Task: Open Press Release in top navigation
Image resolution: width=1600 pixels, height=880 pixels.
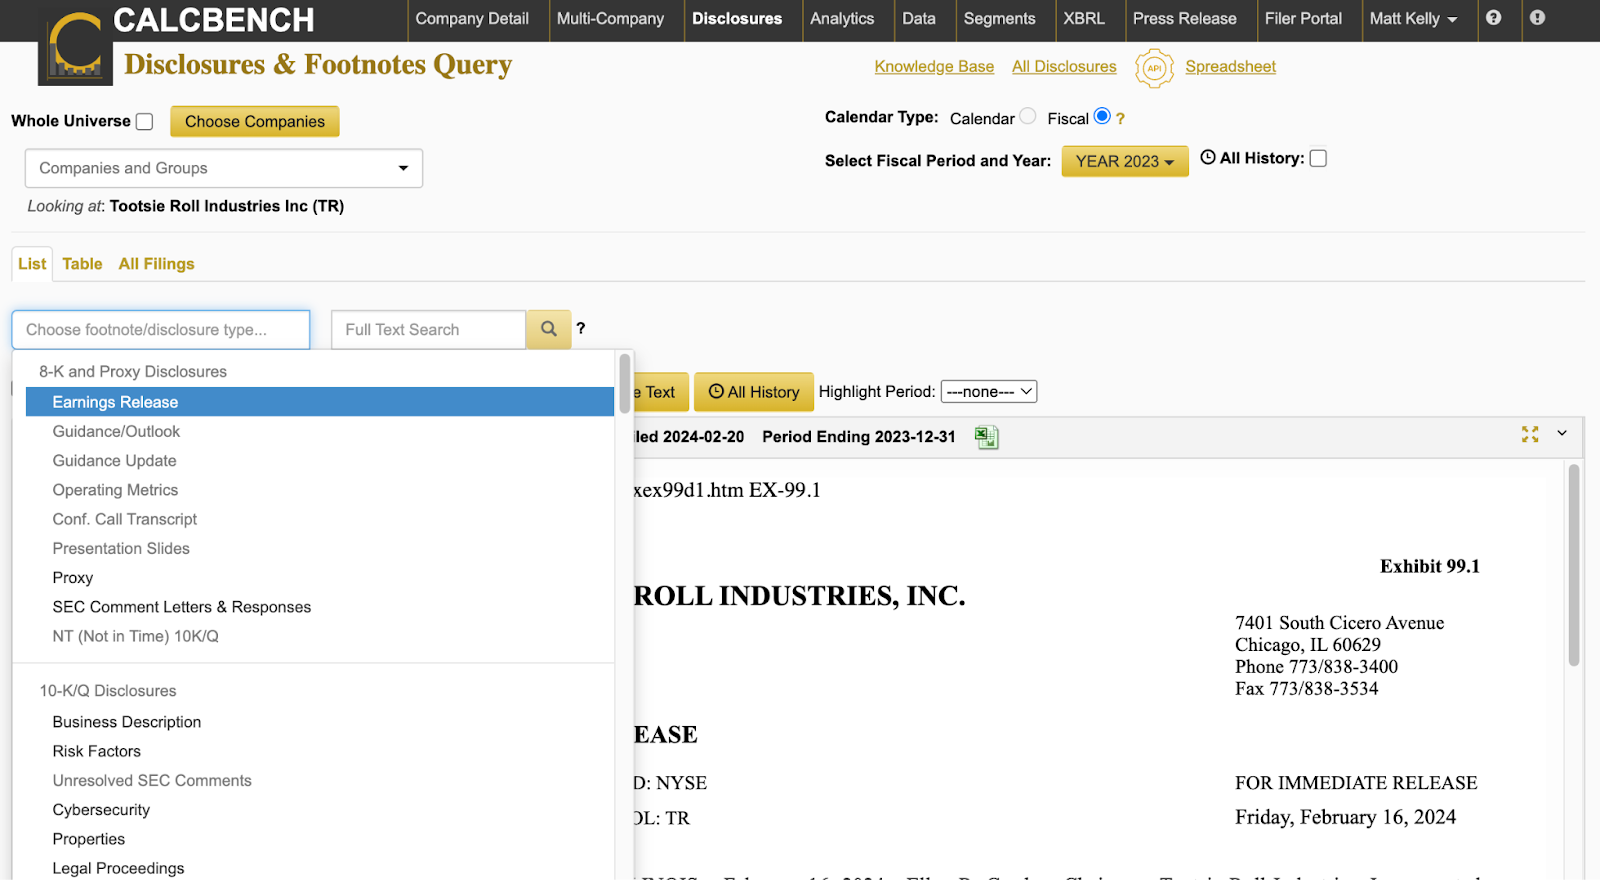Action: coord(1184,19)
